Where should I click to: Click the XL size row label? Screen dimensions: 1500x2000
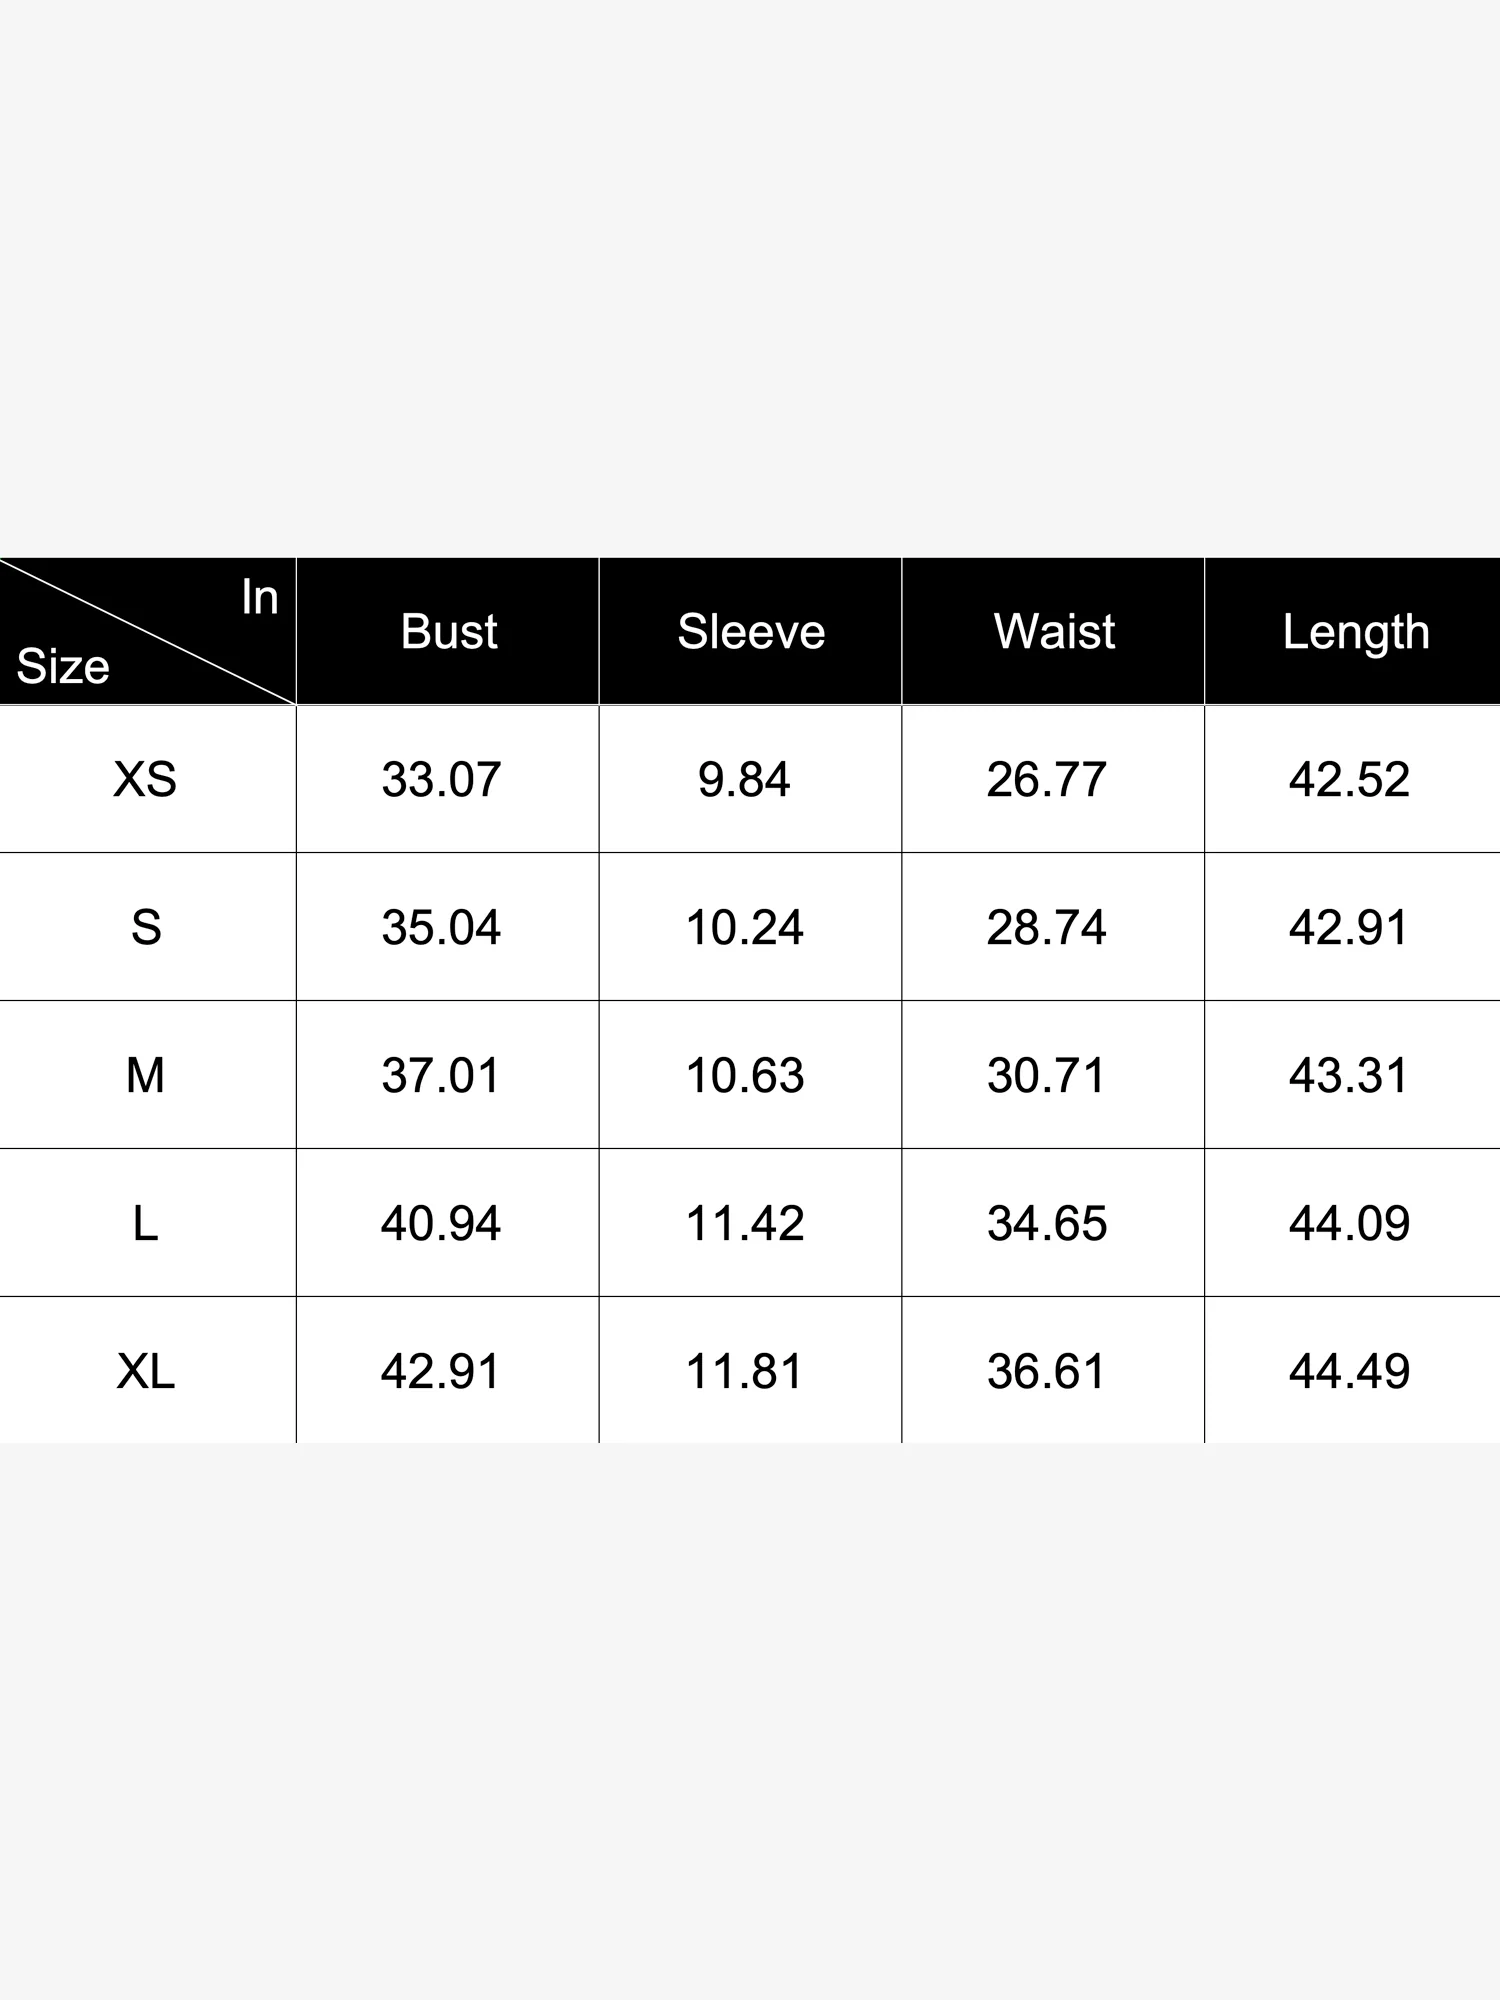[x=146, y=1371]
